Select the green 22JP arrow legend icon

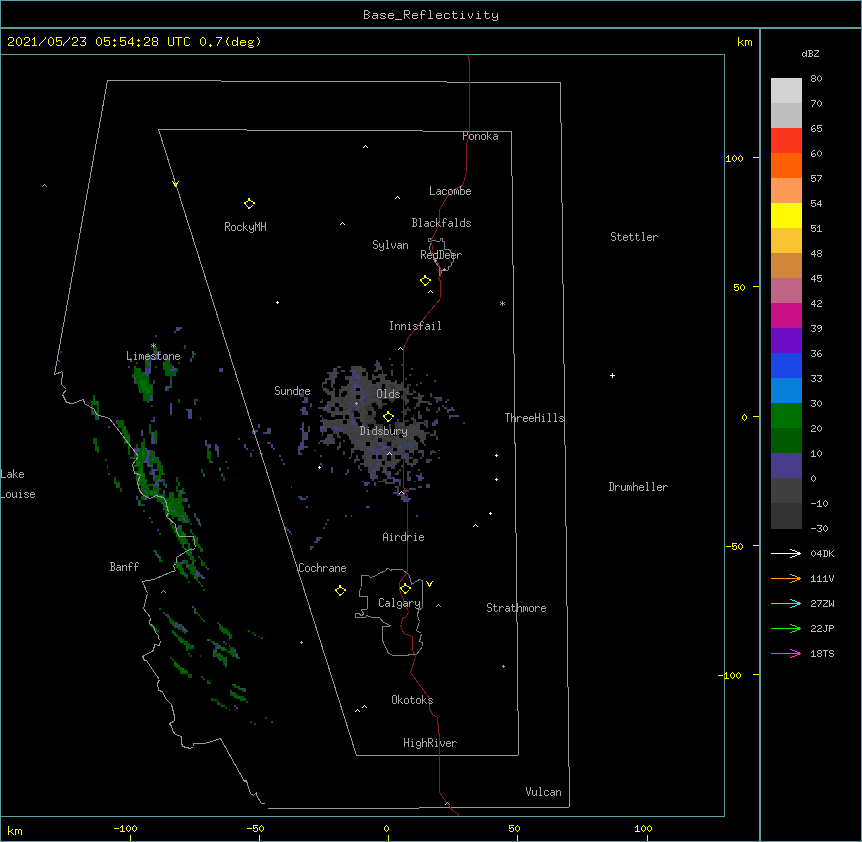point(786,628)
